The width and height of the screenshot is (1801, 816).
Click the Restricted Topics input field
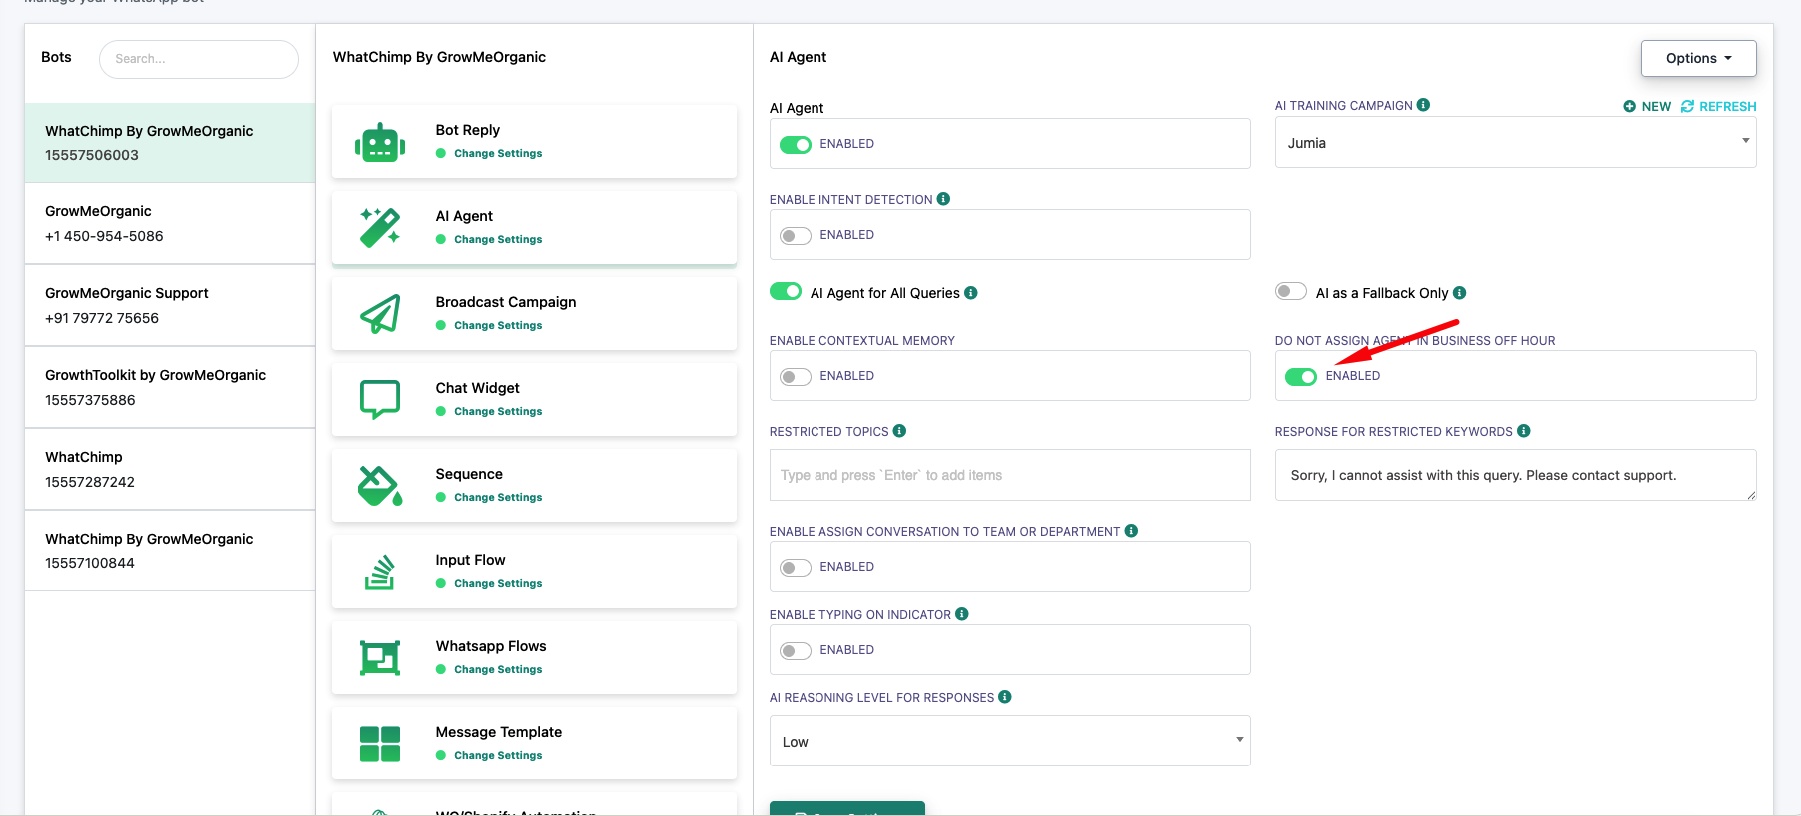[1010, 475]
